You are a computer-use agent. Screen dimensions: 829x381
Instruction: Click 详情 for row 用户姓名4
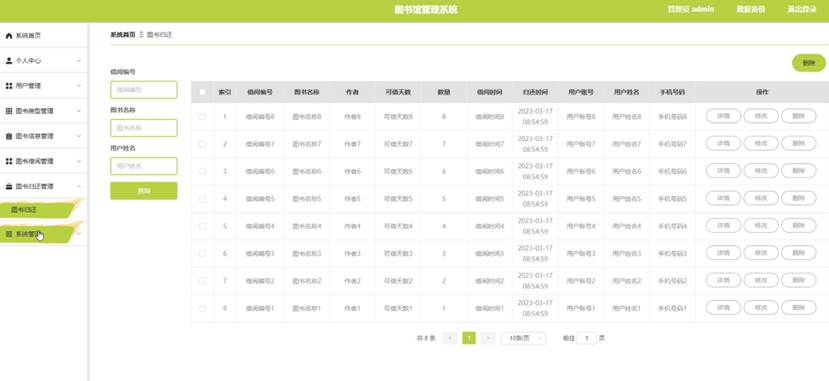723,226
